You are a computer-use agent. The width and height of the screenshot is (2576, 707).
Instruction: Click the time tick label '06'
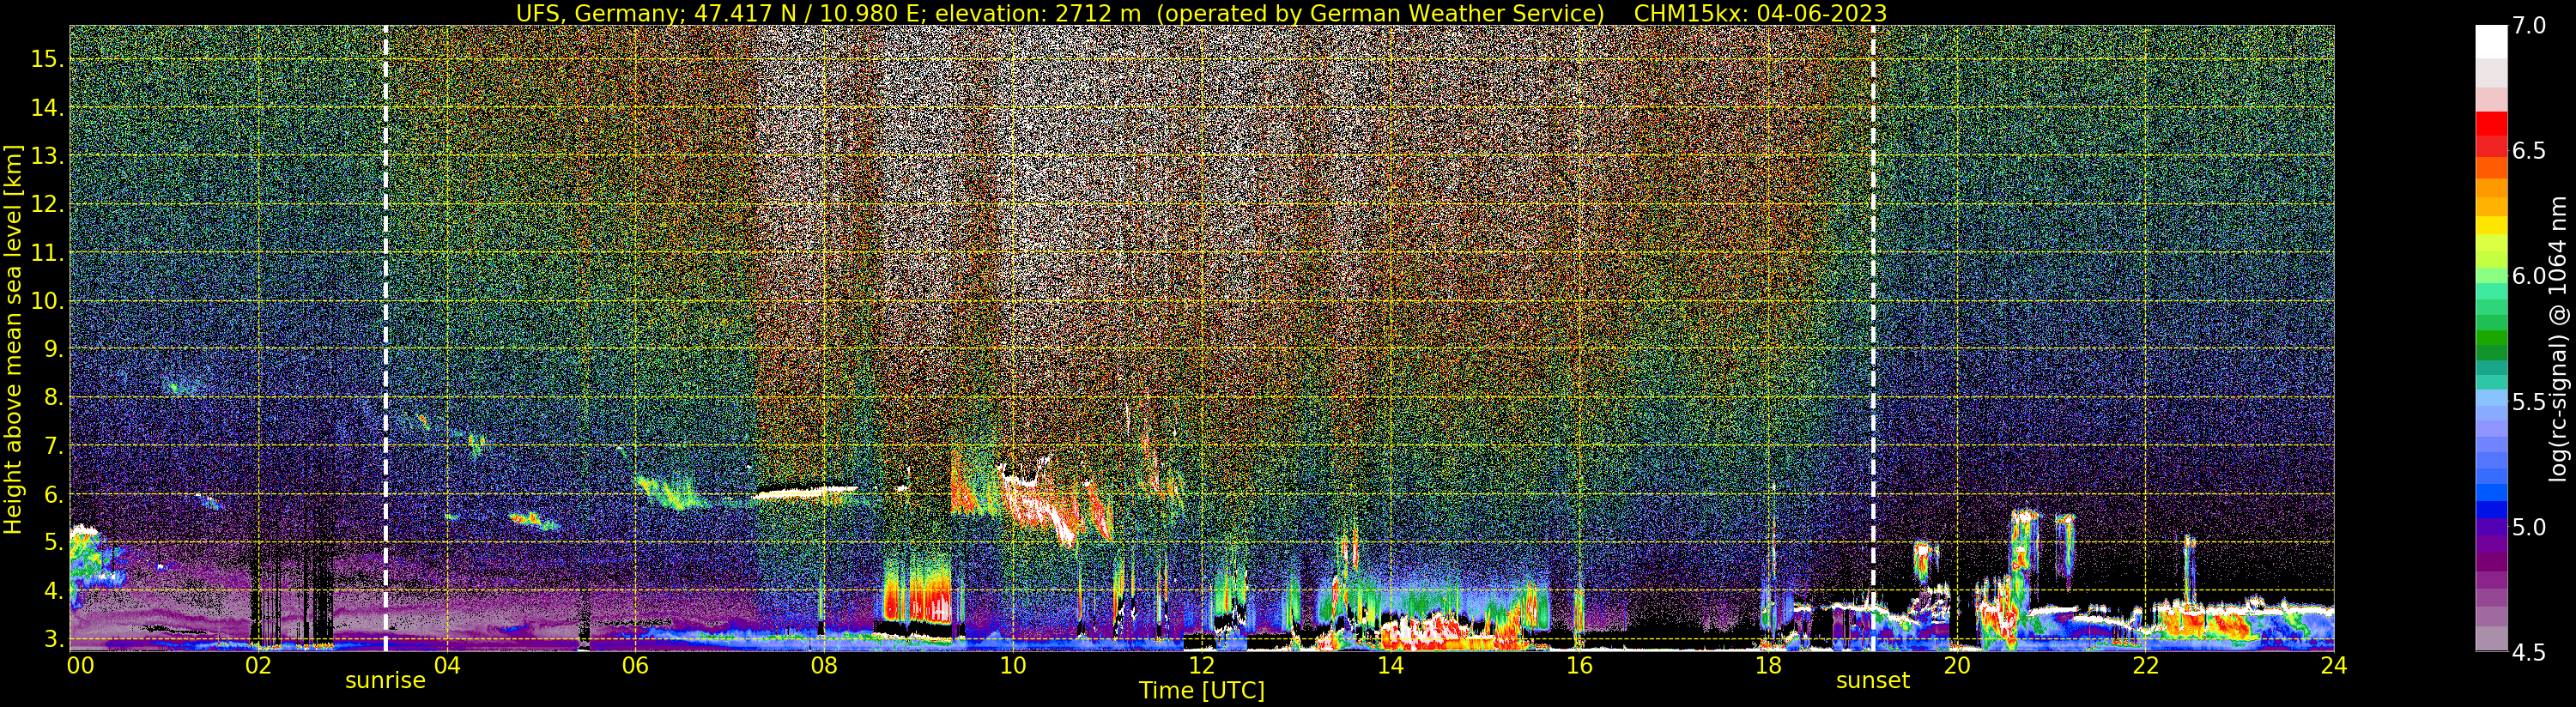(635, 666)
